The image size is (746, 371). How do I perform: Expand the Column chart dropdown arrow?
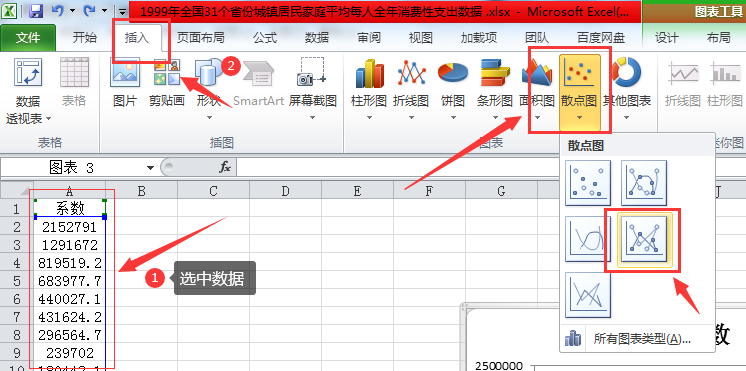tap(369, 117)
